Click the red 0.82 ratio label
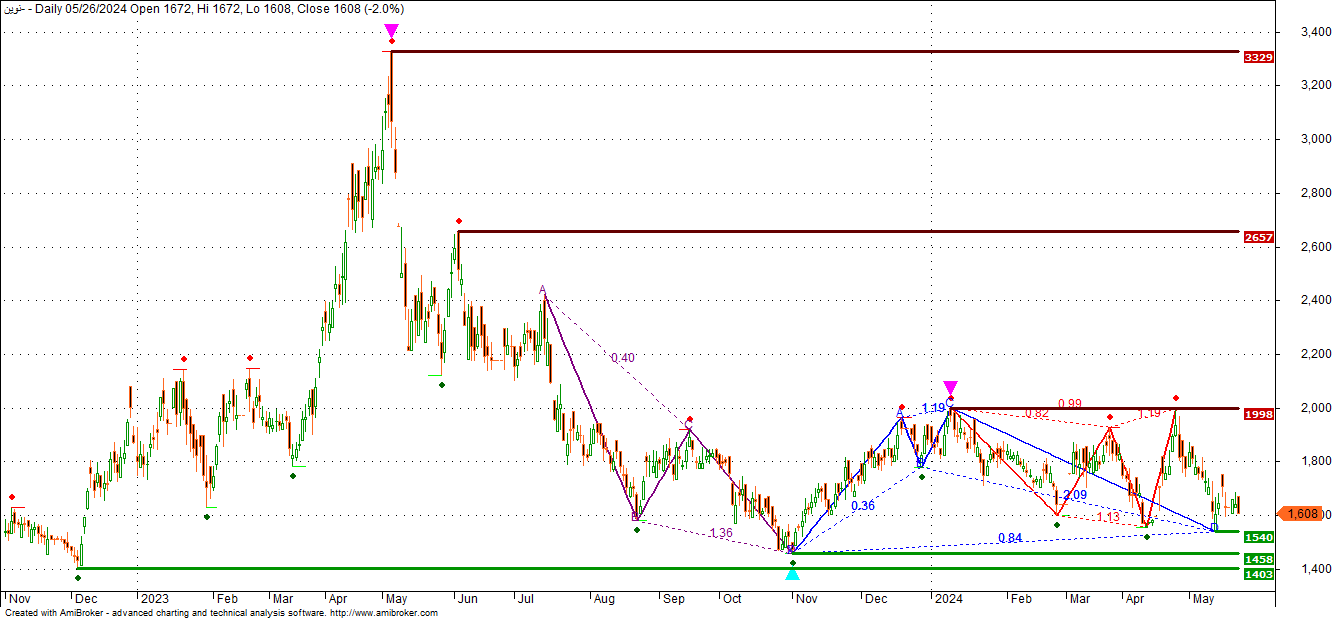Viewport: 1336px width, 619px height. click(1036, 413)
